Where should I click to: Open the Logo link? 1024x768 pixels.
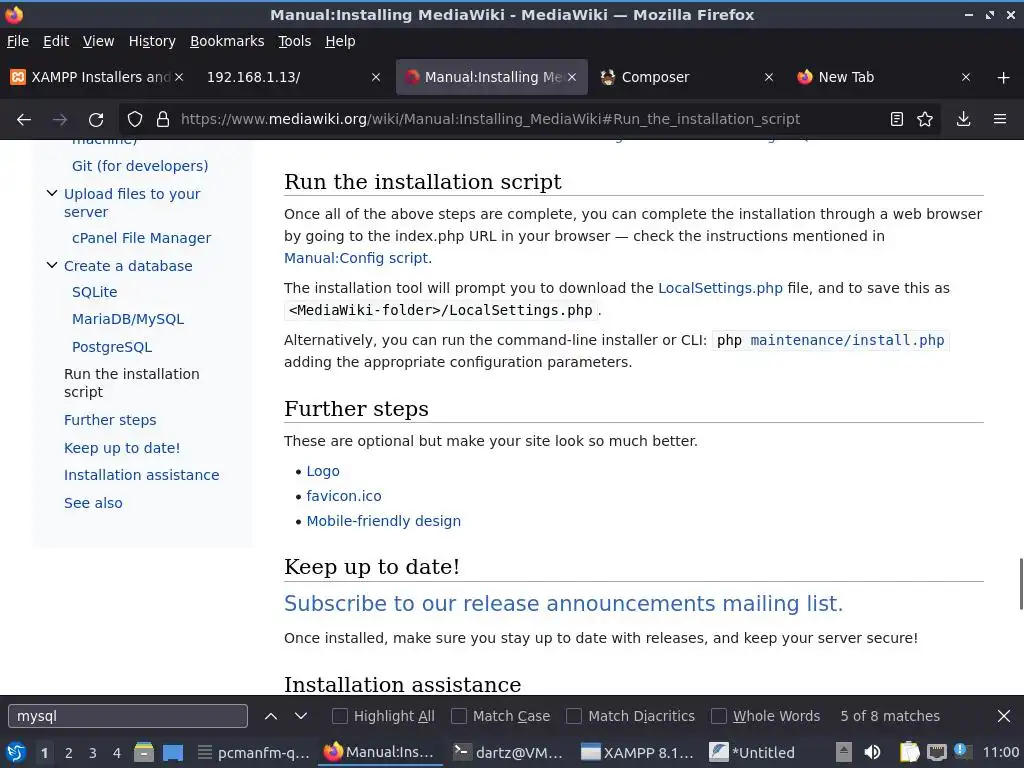323,472
